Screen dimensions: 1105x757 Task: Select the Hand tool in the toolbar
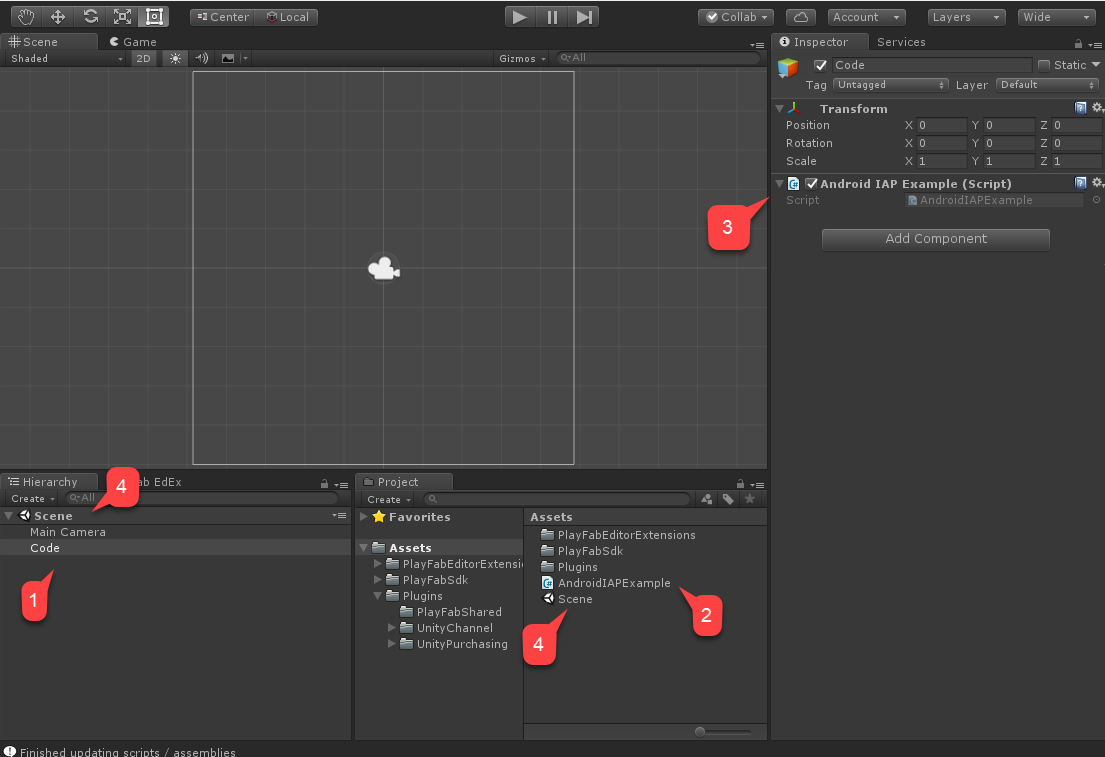coord(25,16)
